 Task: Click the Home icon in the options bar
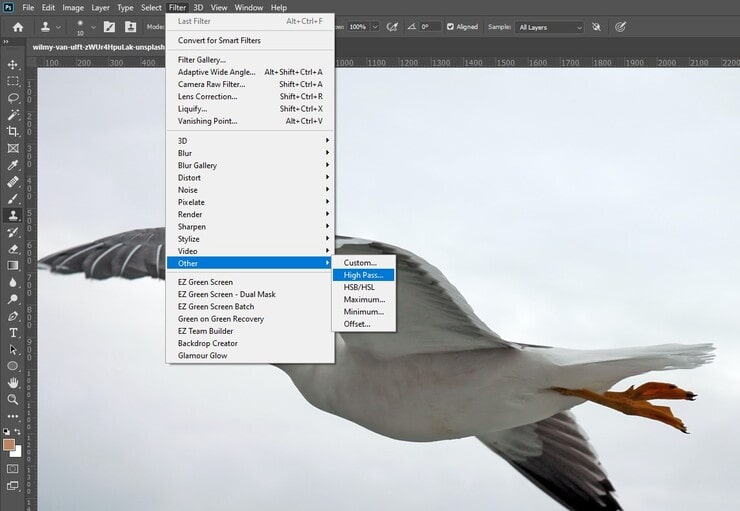pyautogui.click(x=18, y=27)
